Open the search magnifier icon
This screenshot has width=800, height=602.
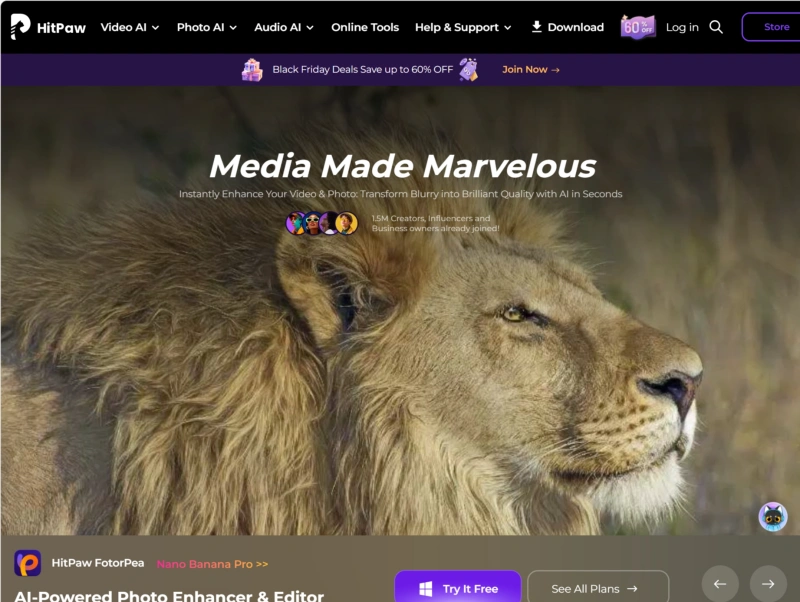[716, 27]
